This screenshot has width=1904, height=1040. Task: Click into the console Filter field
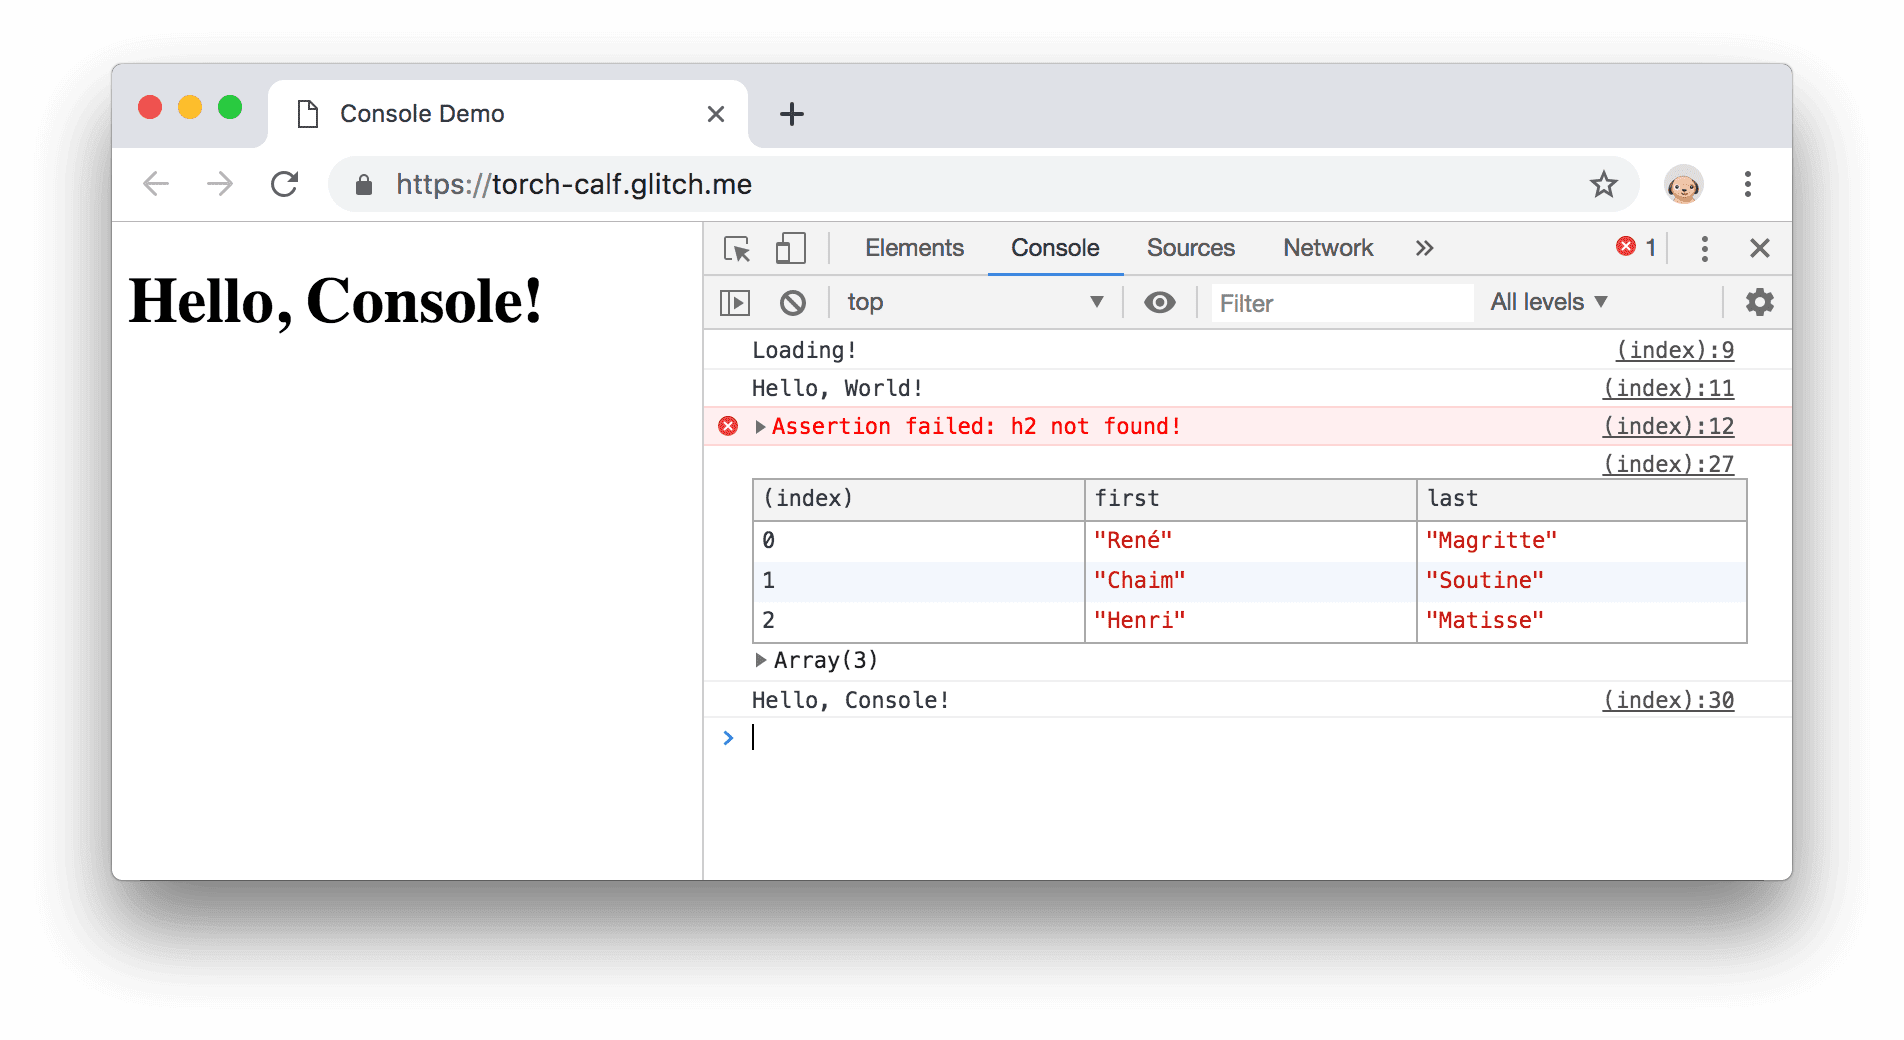[x=1340, y=302]
